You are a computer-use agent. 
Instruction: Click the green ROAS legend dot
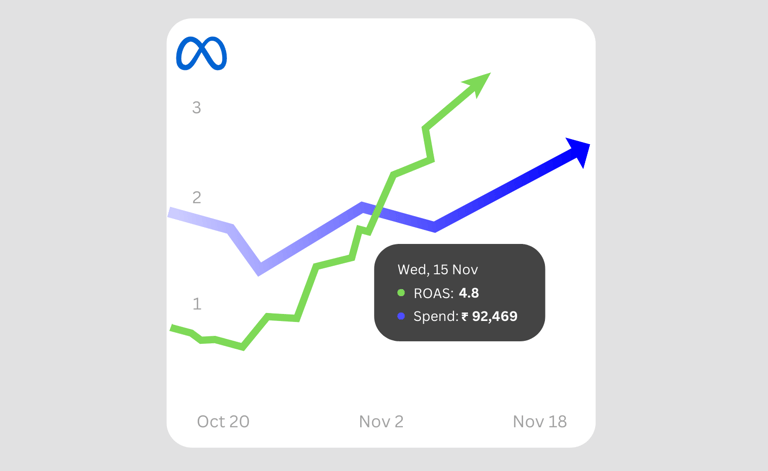pyautogui.click(x=401, y=293)
